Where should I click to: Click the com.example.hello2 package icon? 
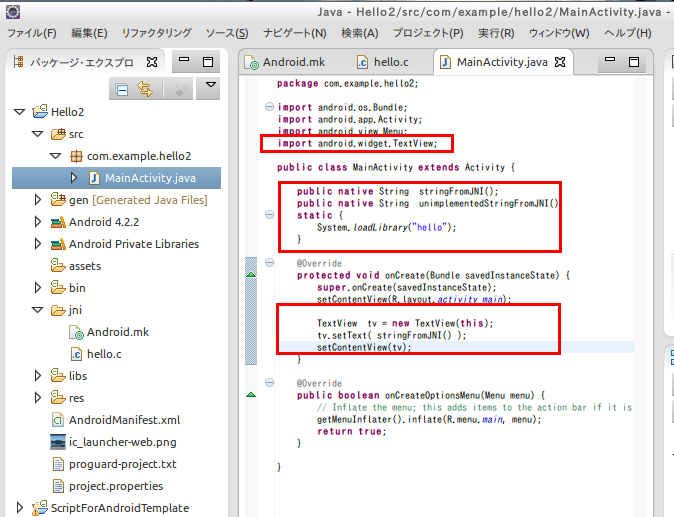point(76,156)
